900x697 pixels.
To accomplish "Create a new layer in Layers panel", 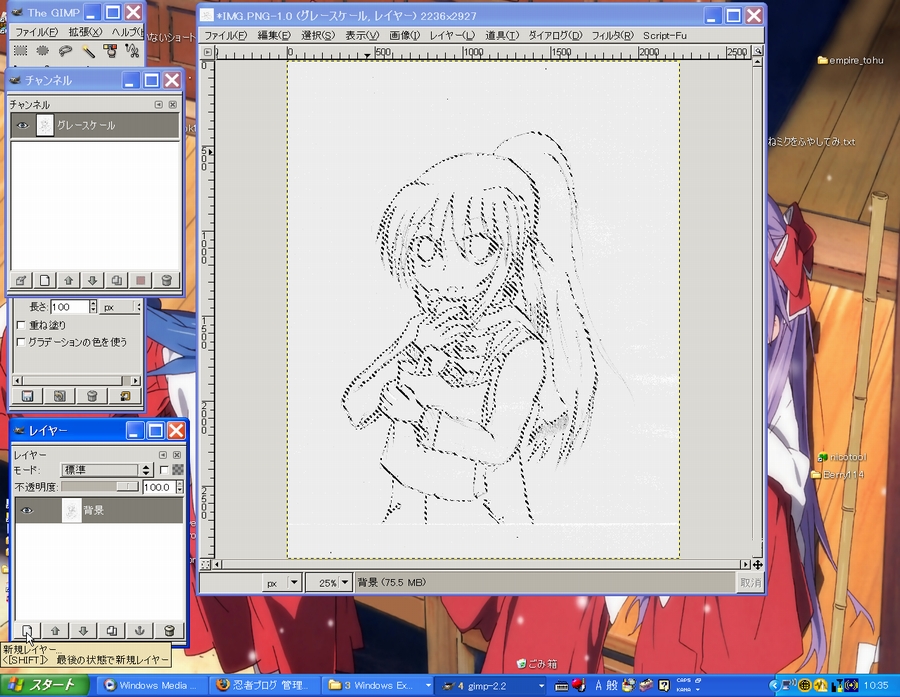I will point(27,630).
